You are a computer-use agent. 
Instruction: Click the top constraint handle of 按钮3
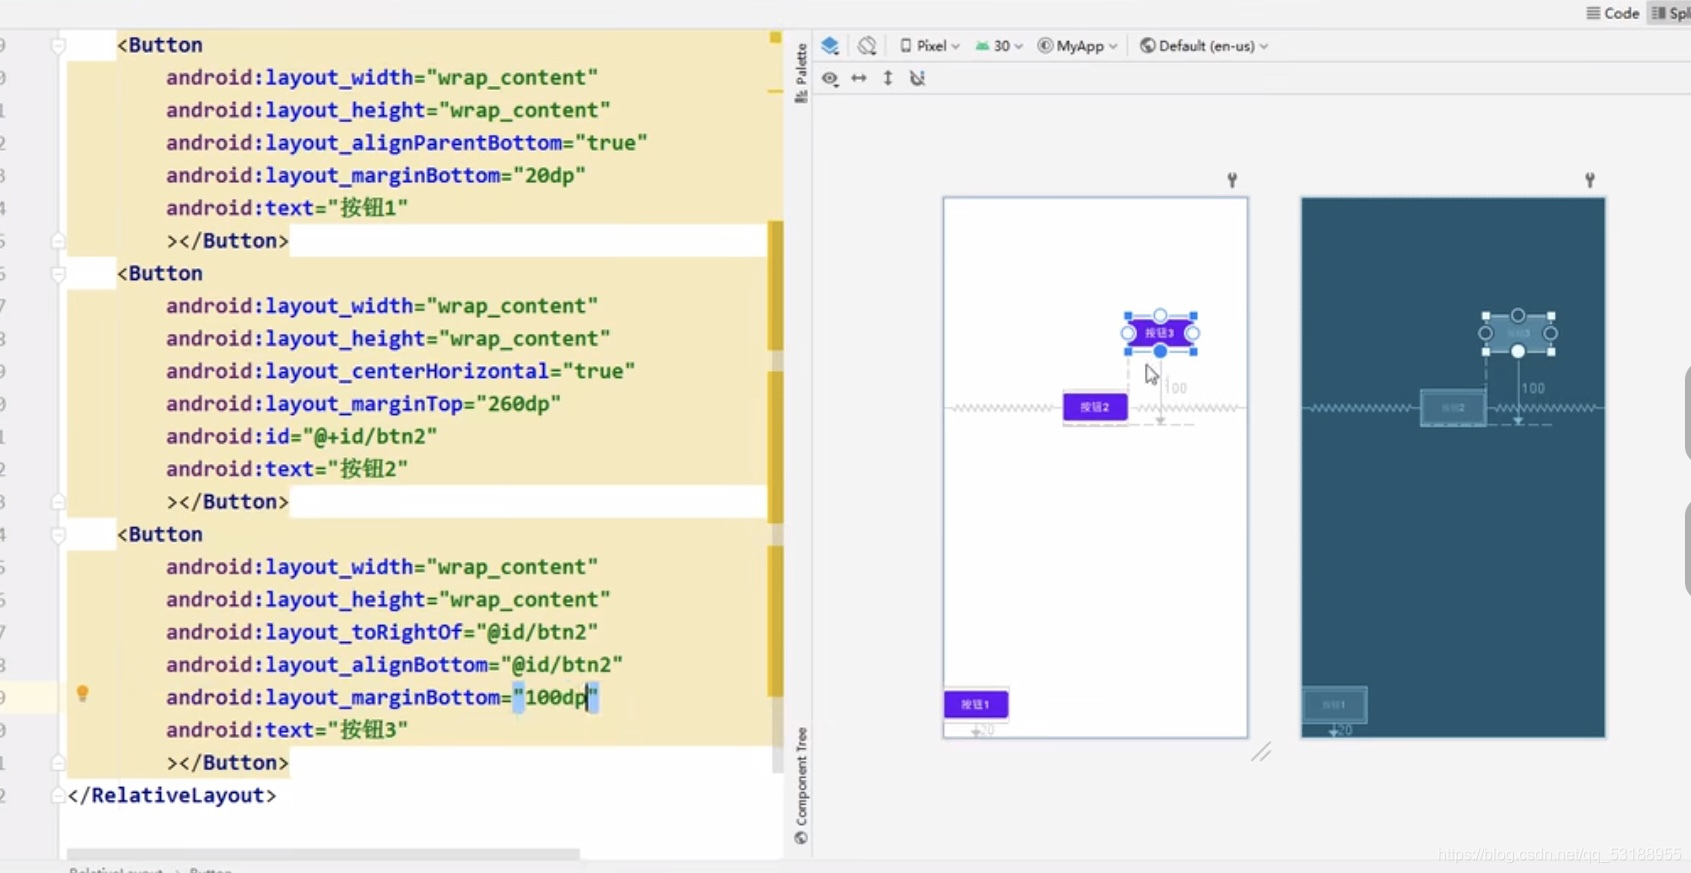1160,316
